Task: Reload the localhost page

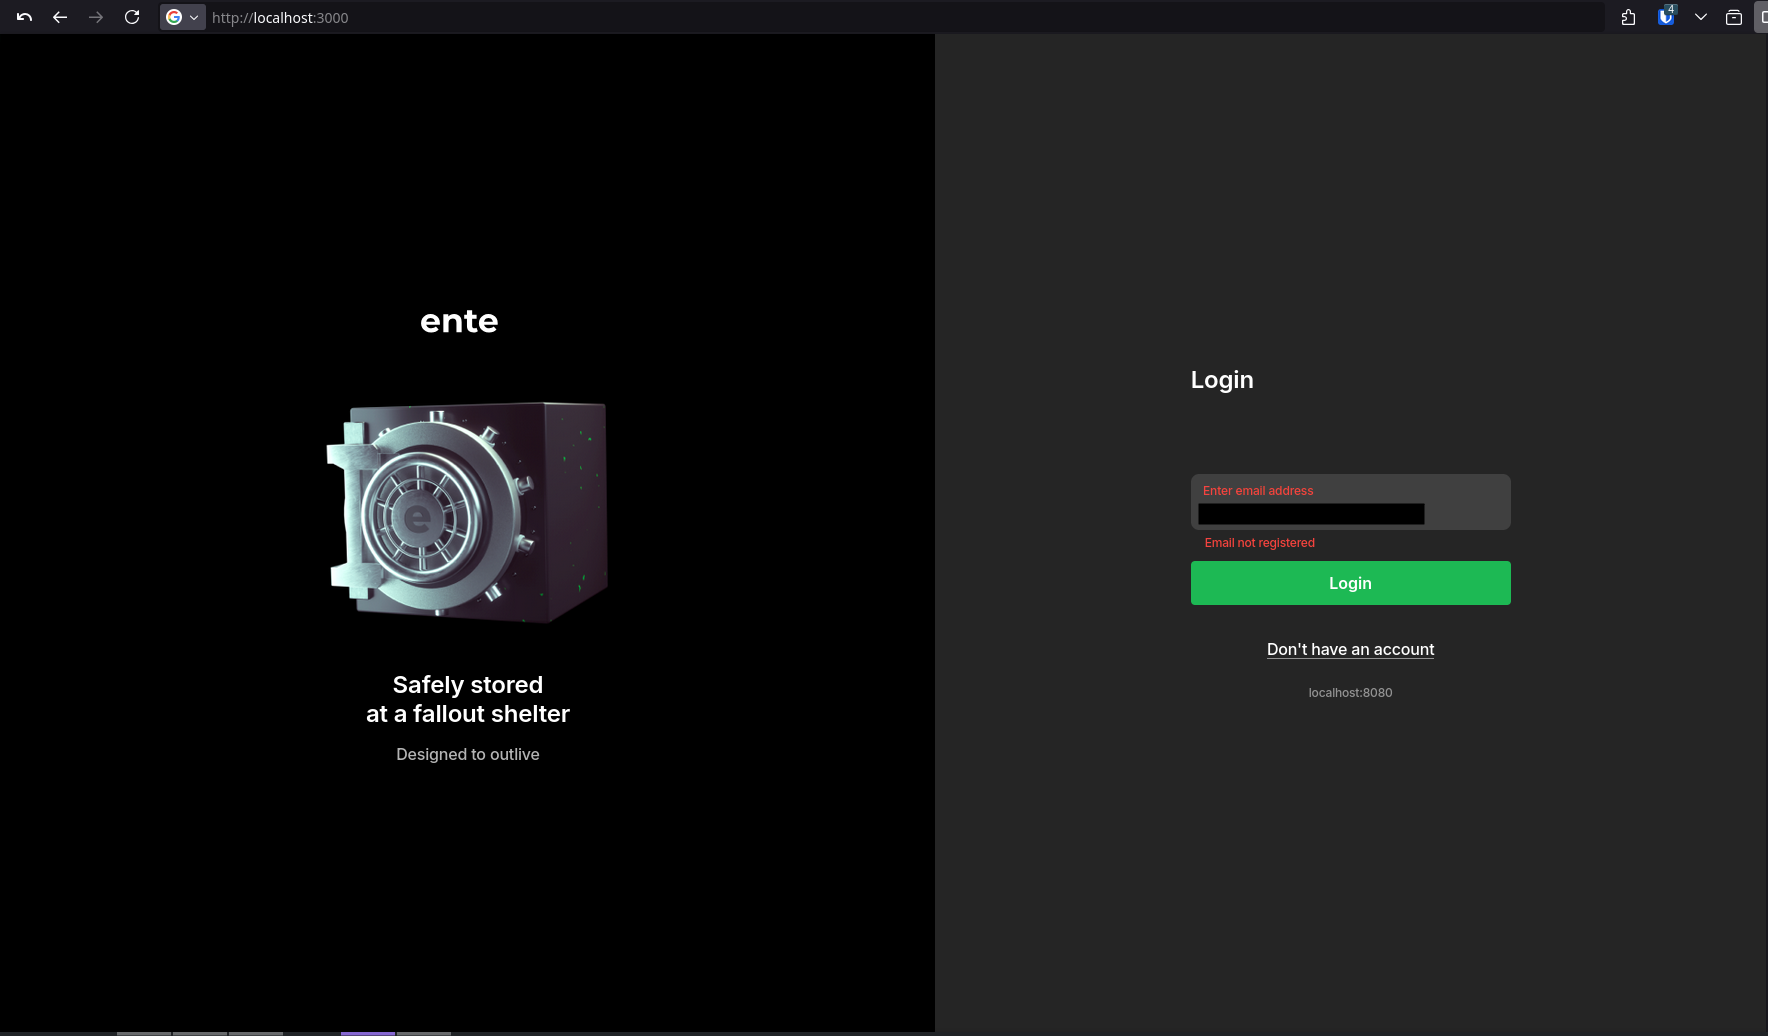Action: [132, 17]
